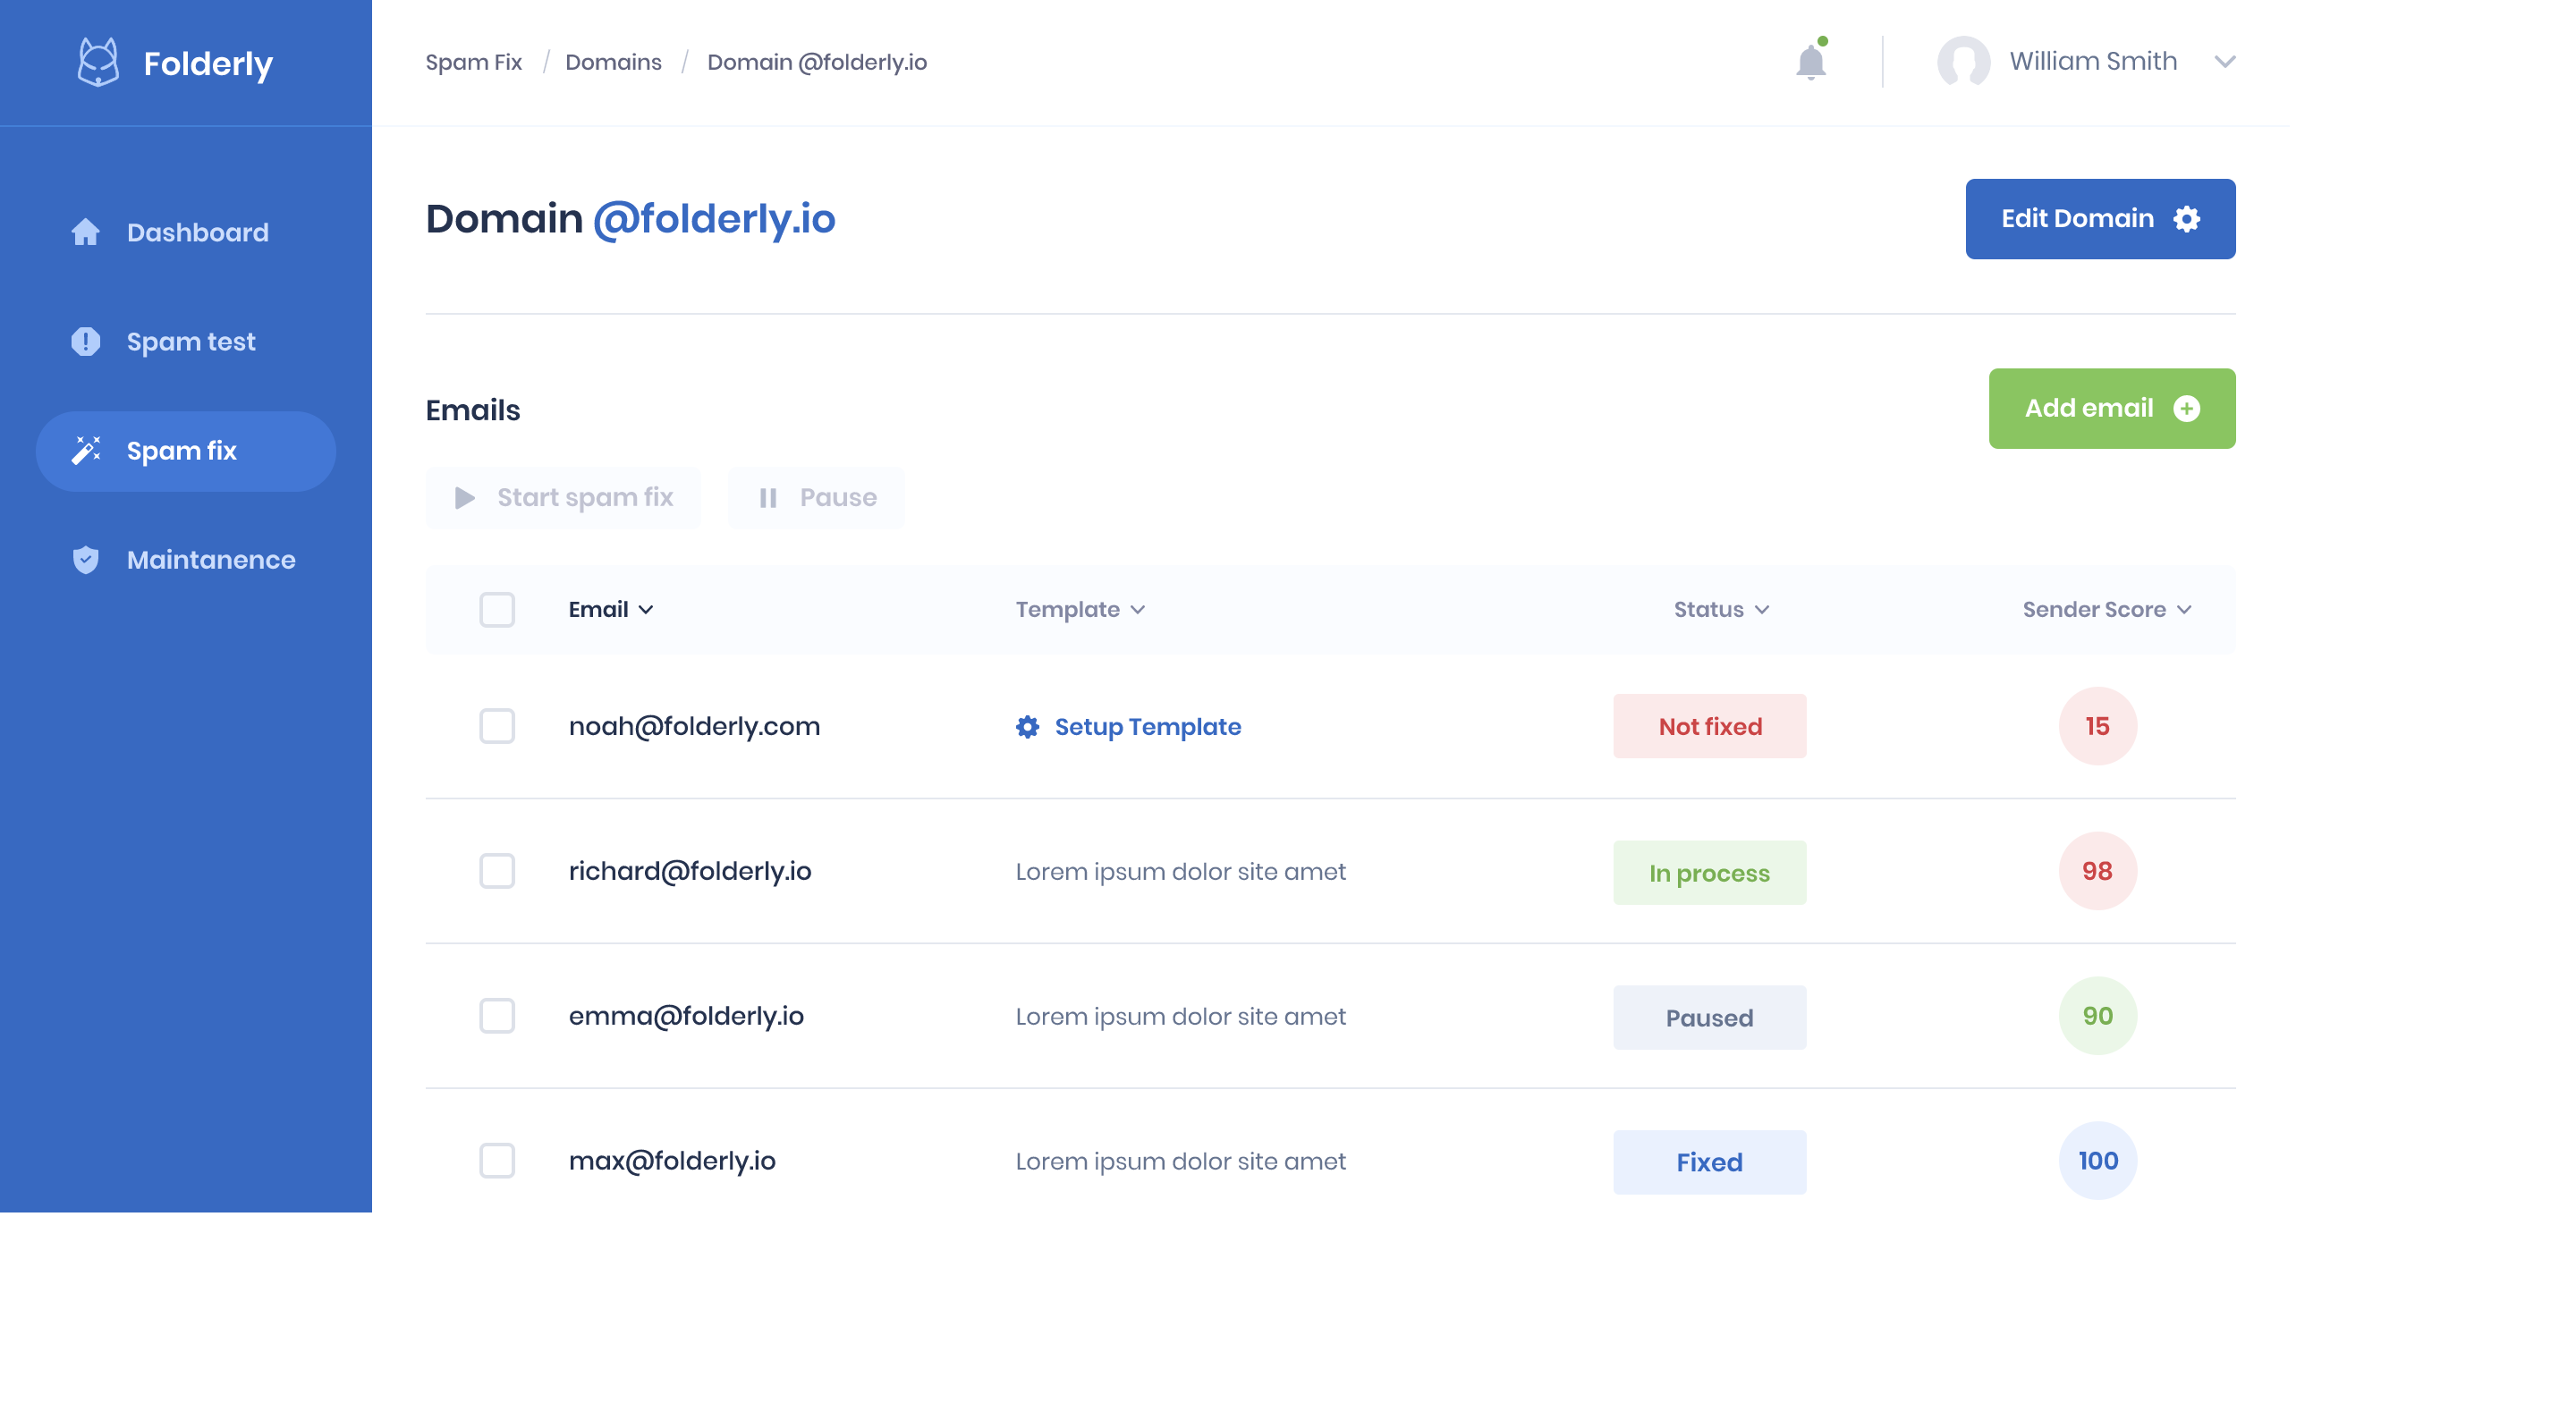Screen dimensions: 2576x1411
Task: Select the noah@folderly.com row checkbox
Action: [497, 726]
